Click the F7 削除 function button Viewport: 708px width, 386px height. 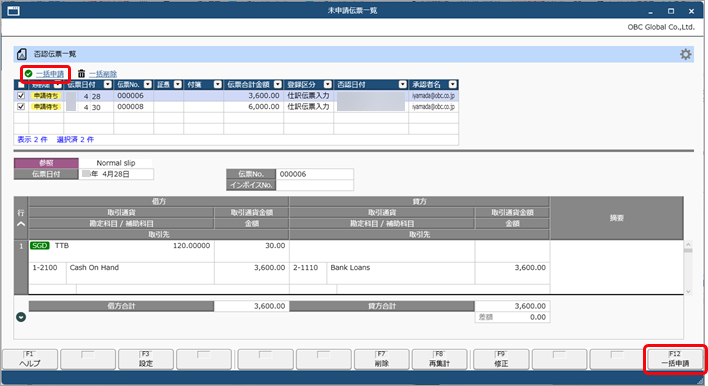point(382,359)
